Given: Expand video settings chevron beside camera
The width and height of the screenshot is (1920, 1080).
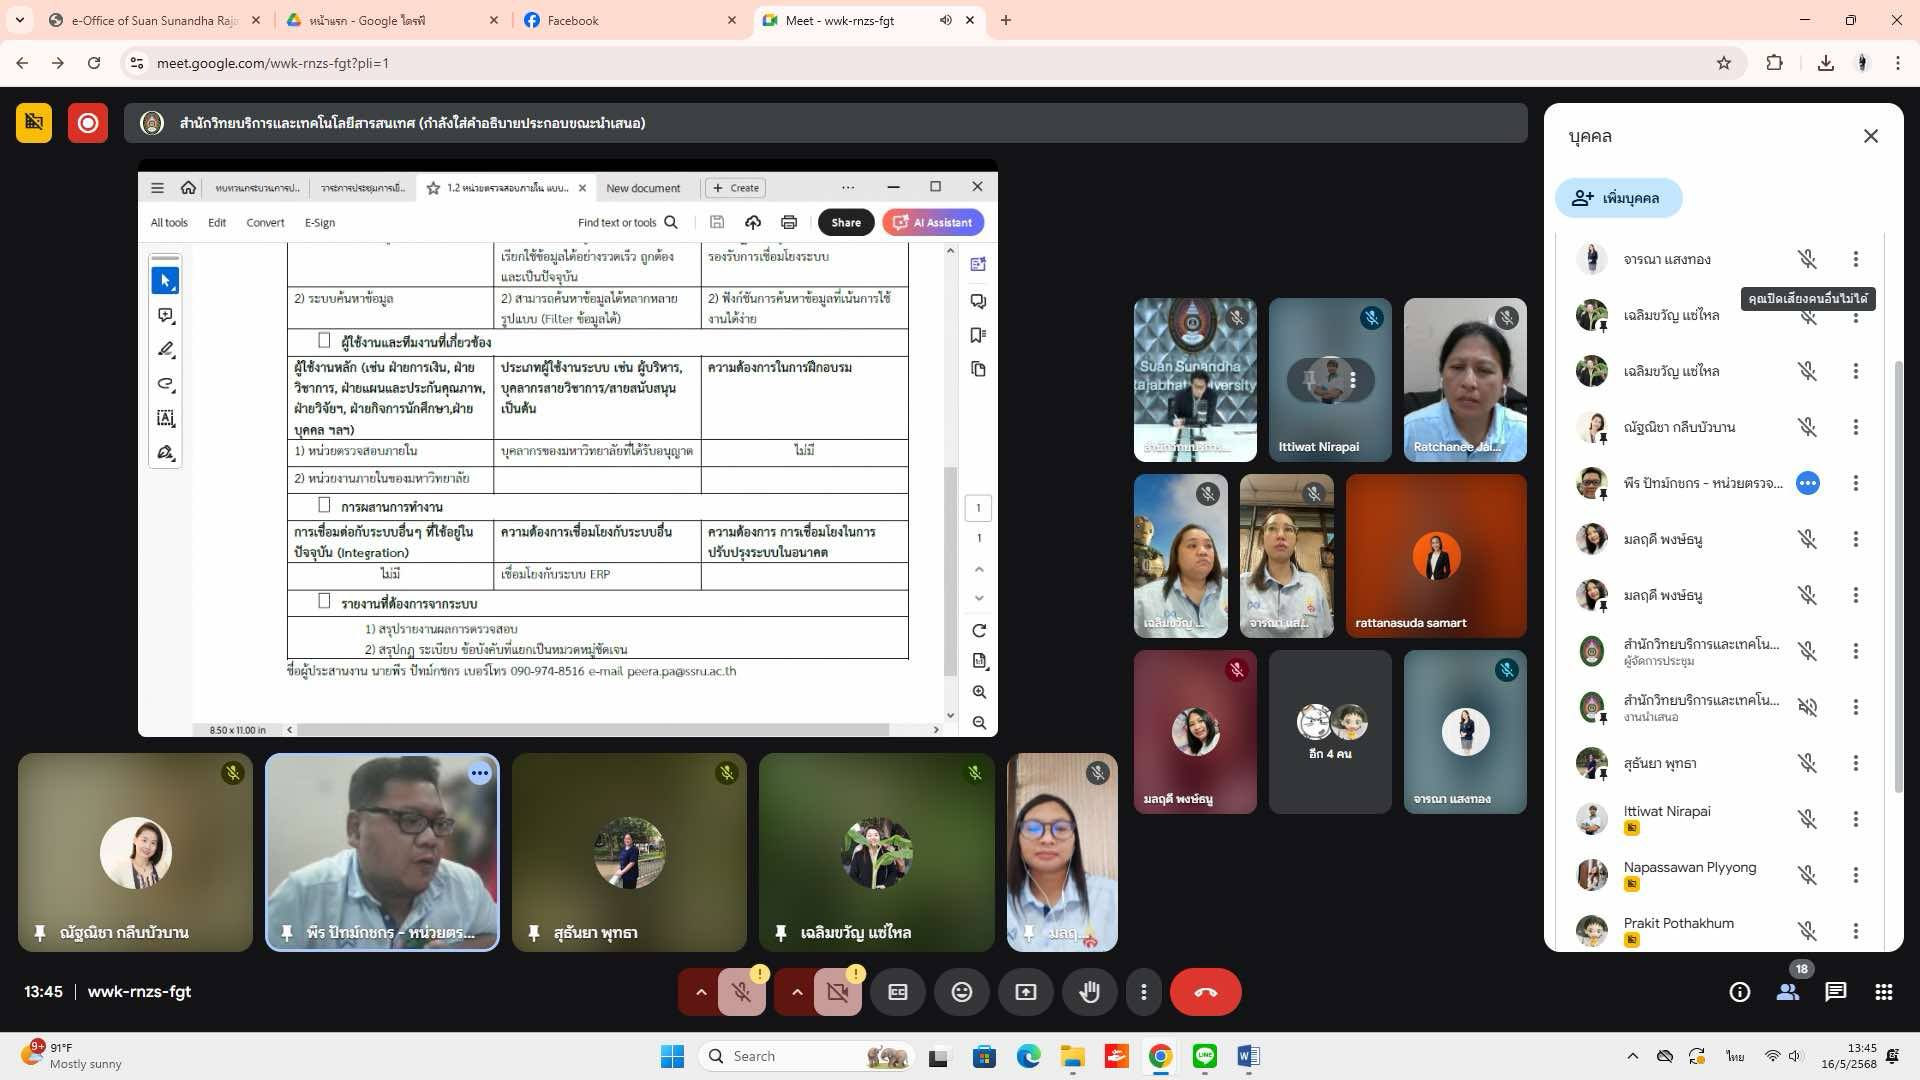Looking at the screenshot, I should (797, 992).
